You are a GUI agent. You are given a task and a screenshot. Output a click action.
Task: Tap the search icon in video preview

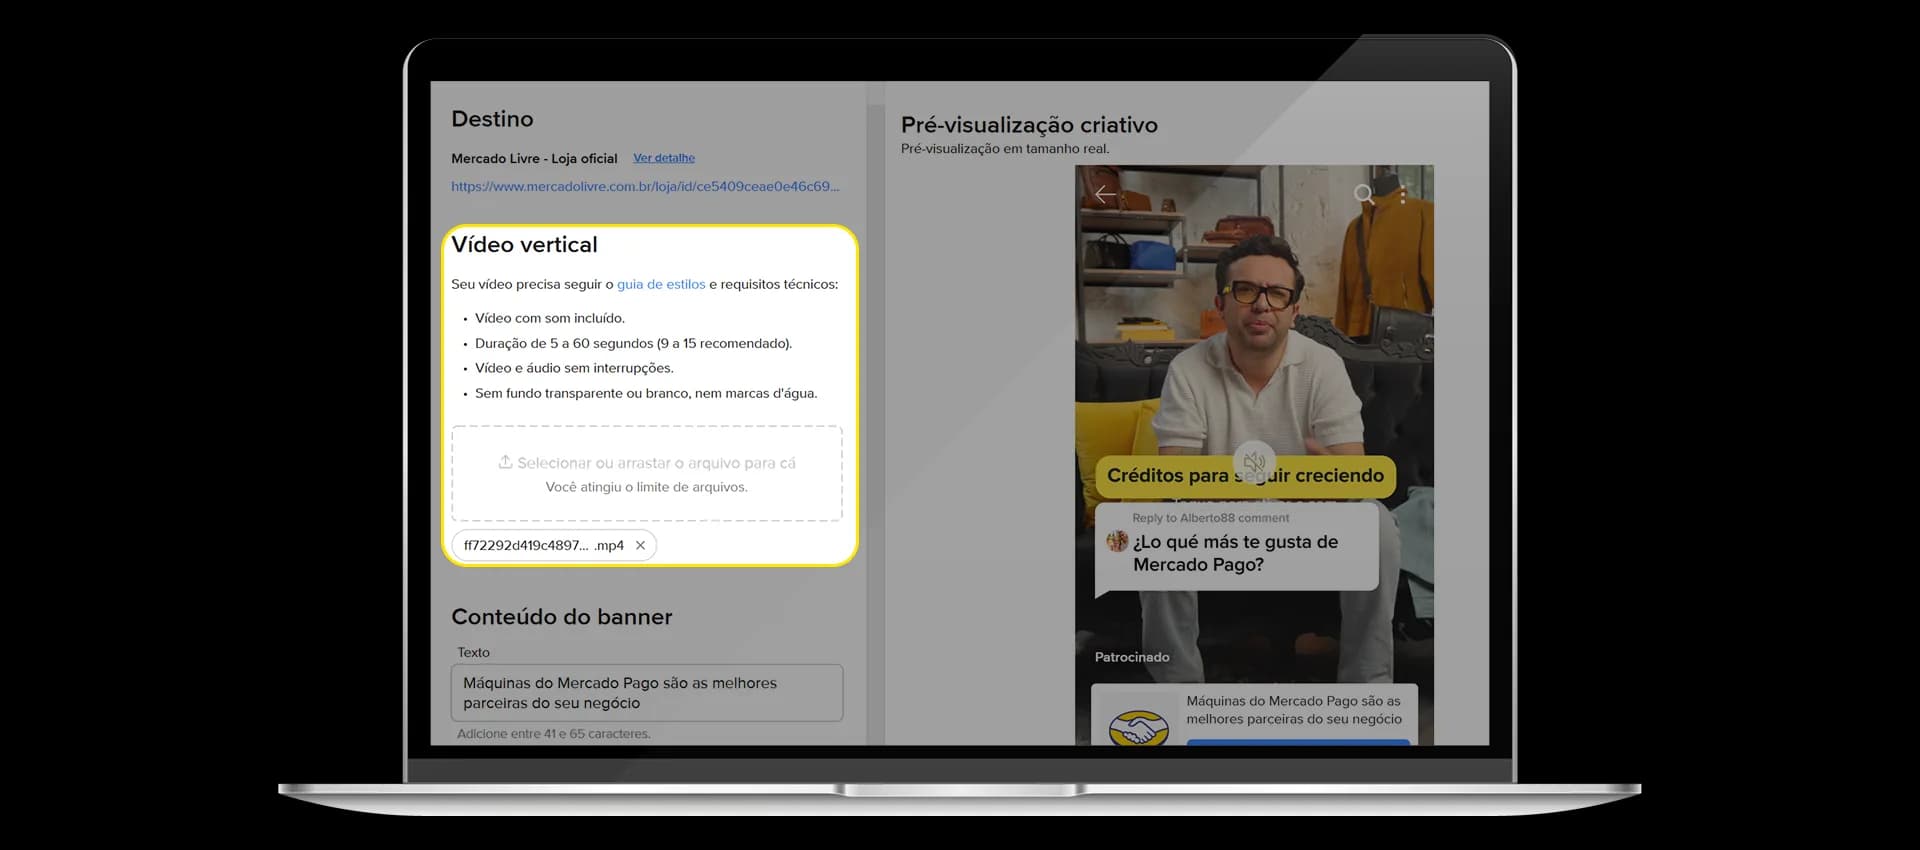pyautogui.click(x=1364, y=194)
